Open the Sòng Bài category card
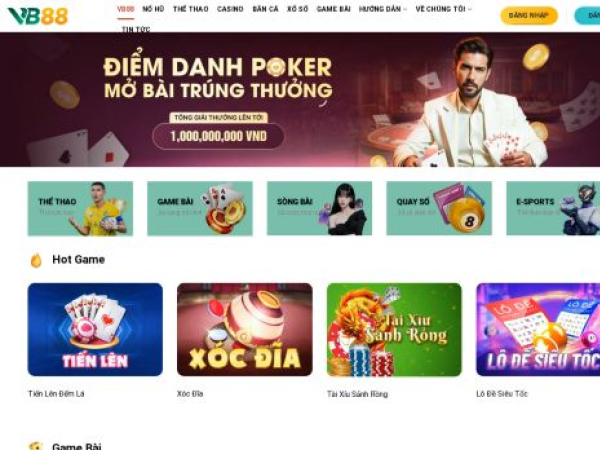The width and height of the screenshot is (600, 450). 319,208
